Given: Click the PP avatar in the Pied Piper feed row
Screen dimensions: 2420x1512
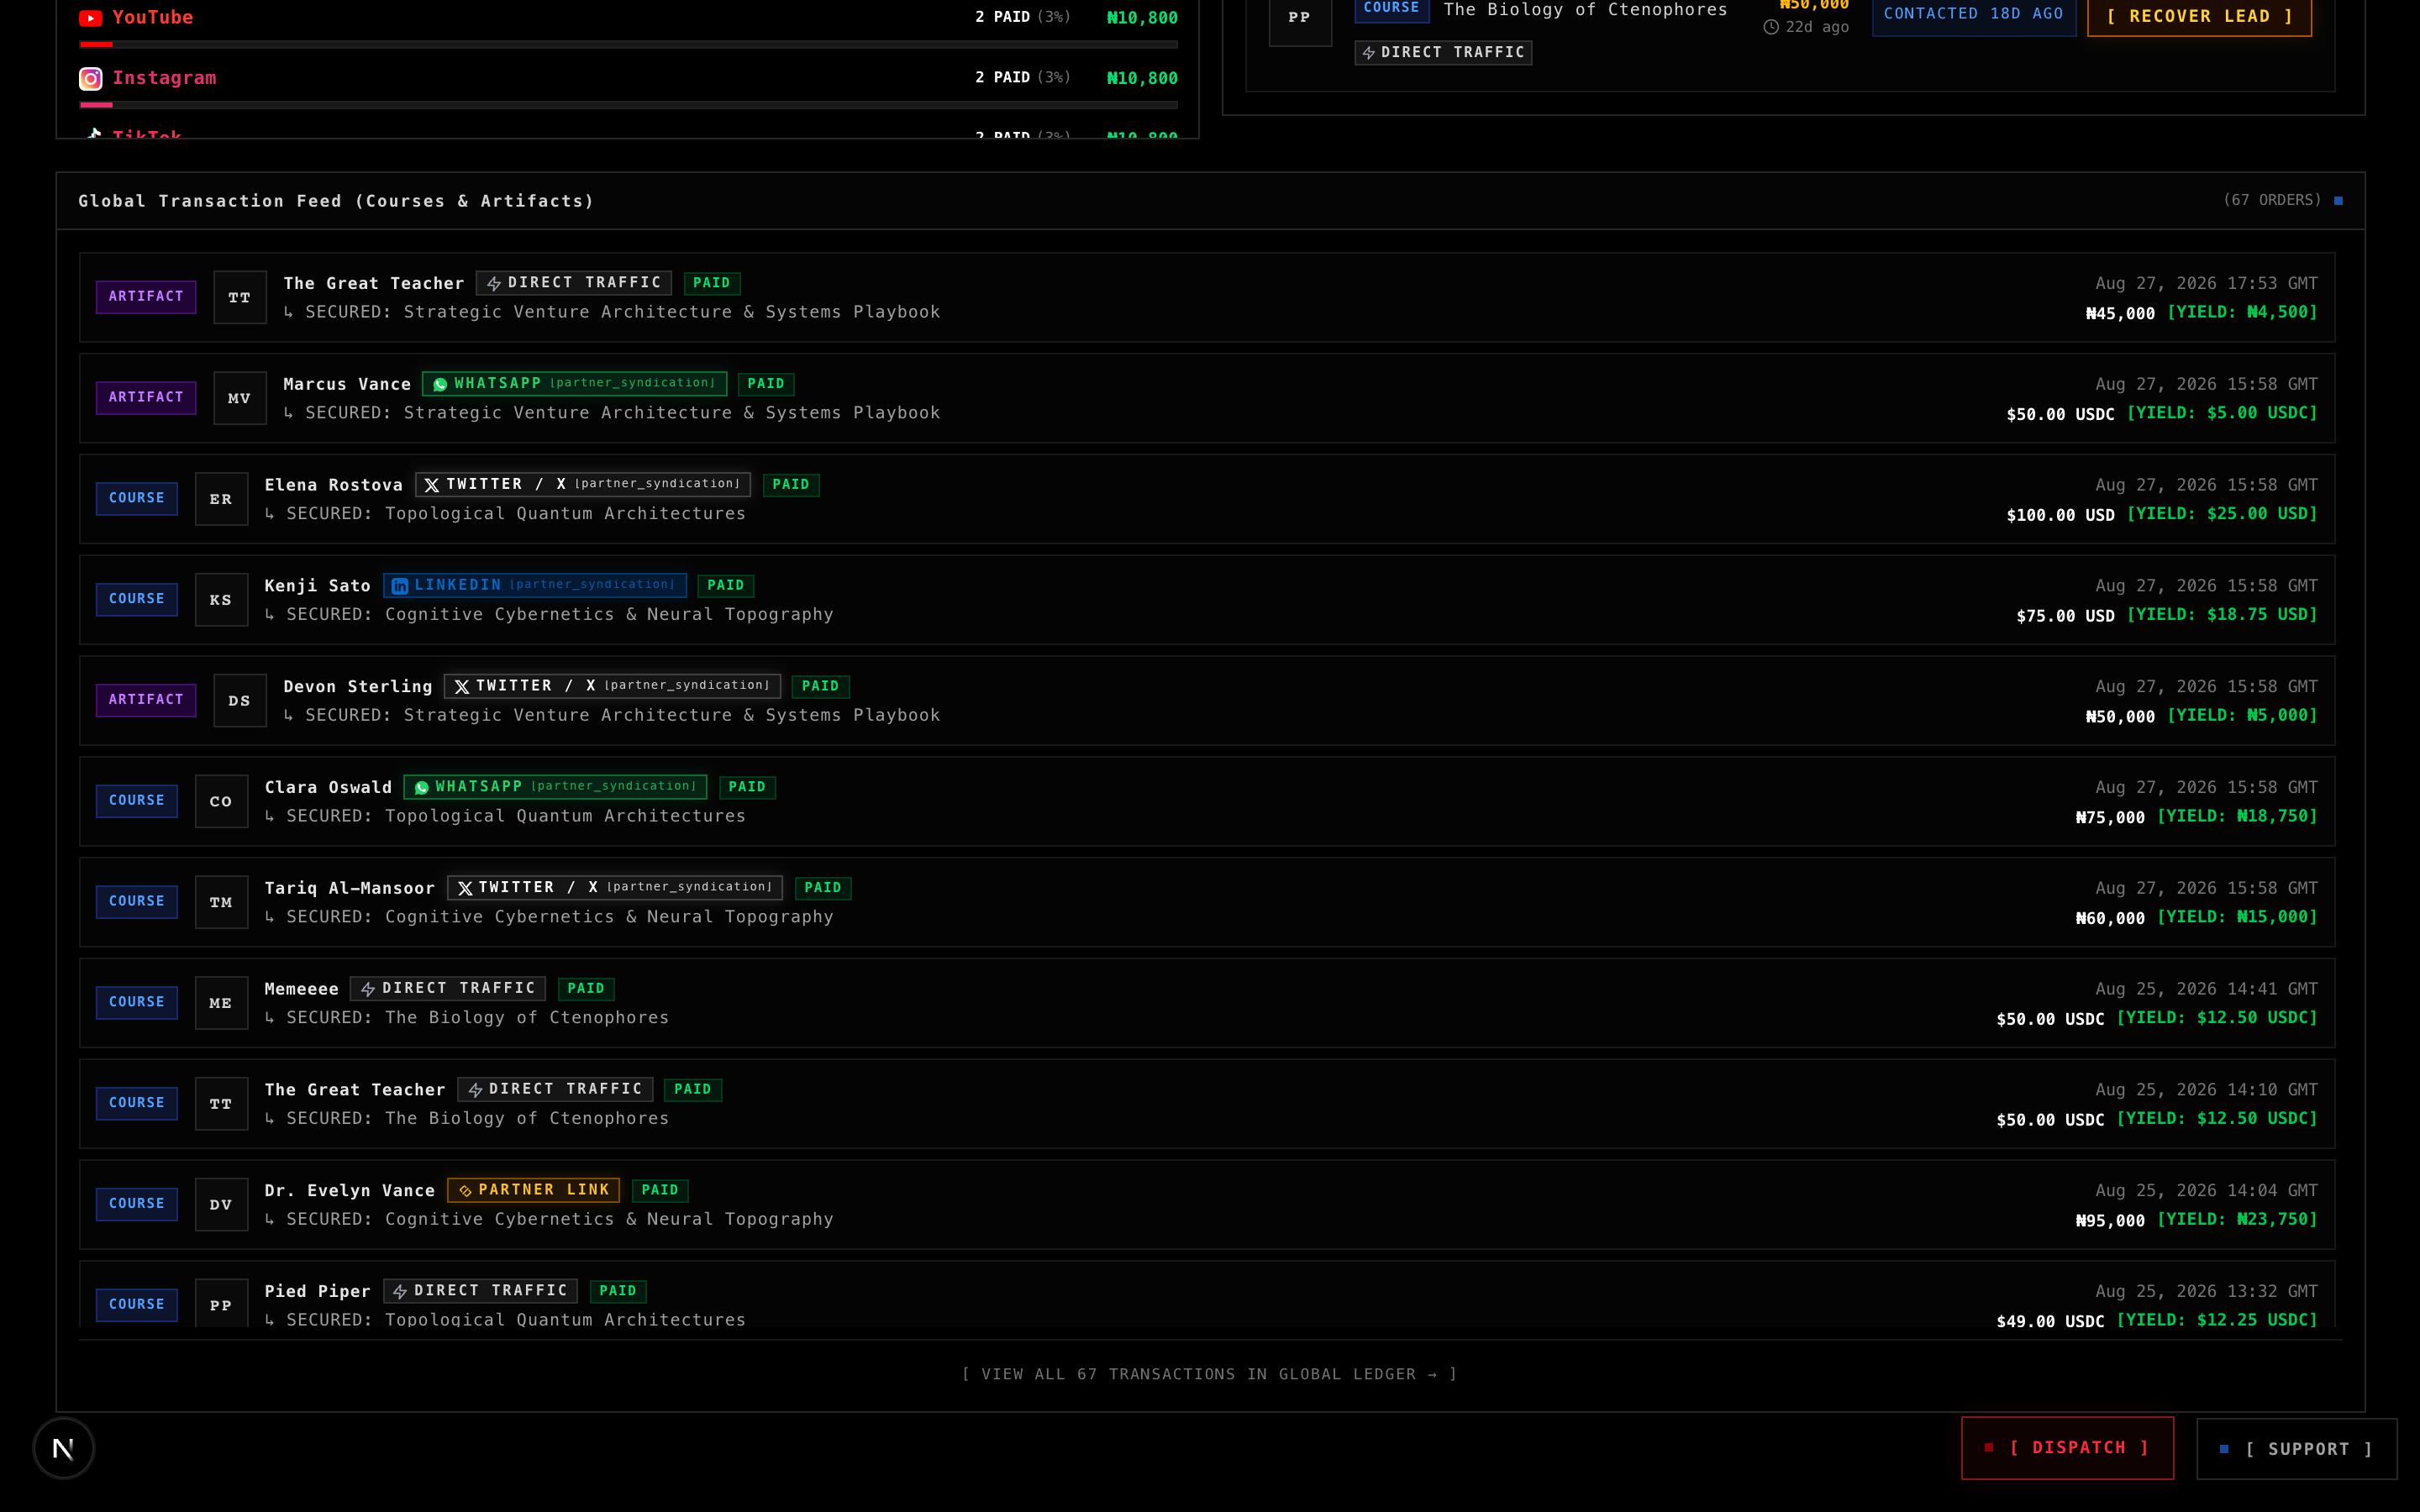Looking at the screenshot, I should coord(221,1303).
